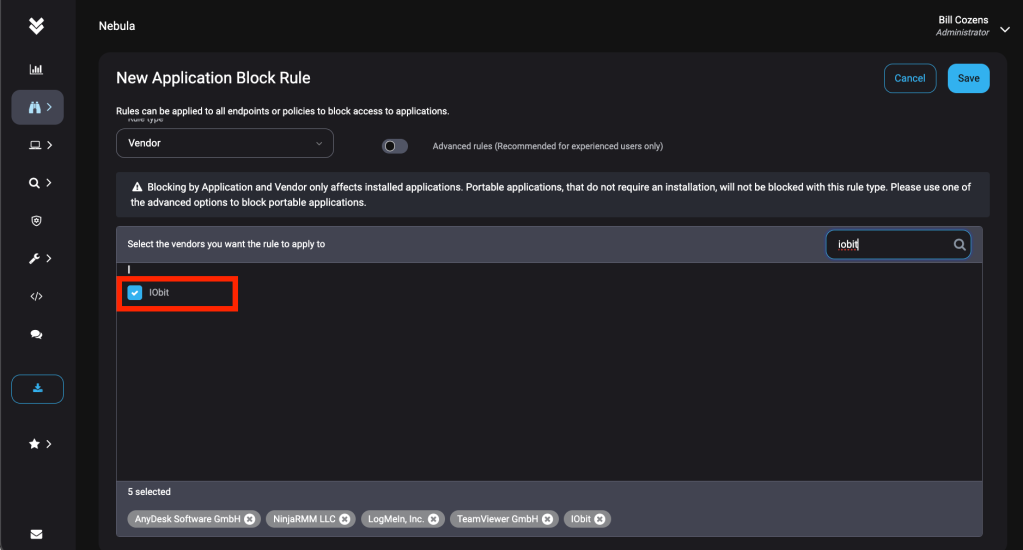Click the wrench configure icon in the sidebar
Screen dimensions: 1023x550
click(35, 258)
